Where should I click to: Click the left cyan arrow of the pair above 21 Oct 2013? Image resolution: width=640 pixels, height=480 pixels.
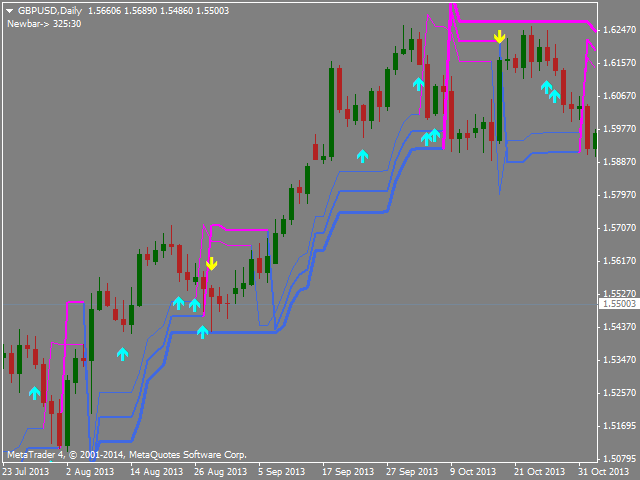click(x=547, y=87)
